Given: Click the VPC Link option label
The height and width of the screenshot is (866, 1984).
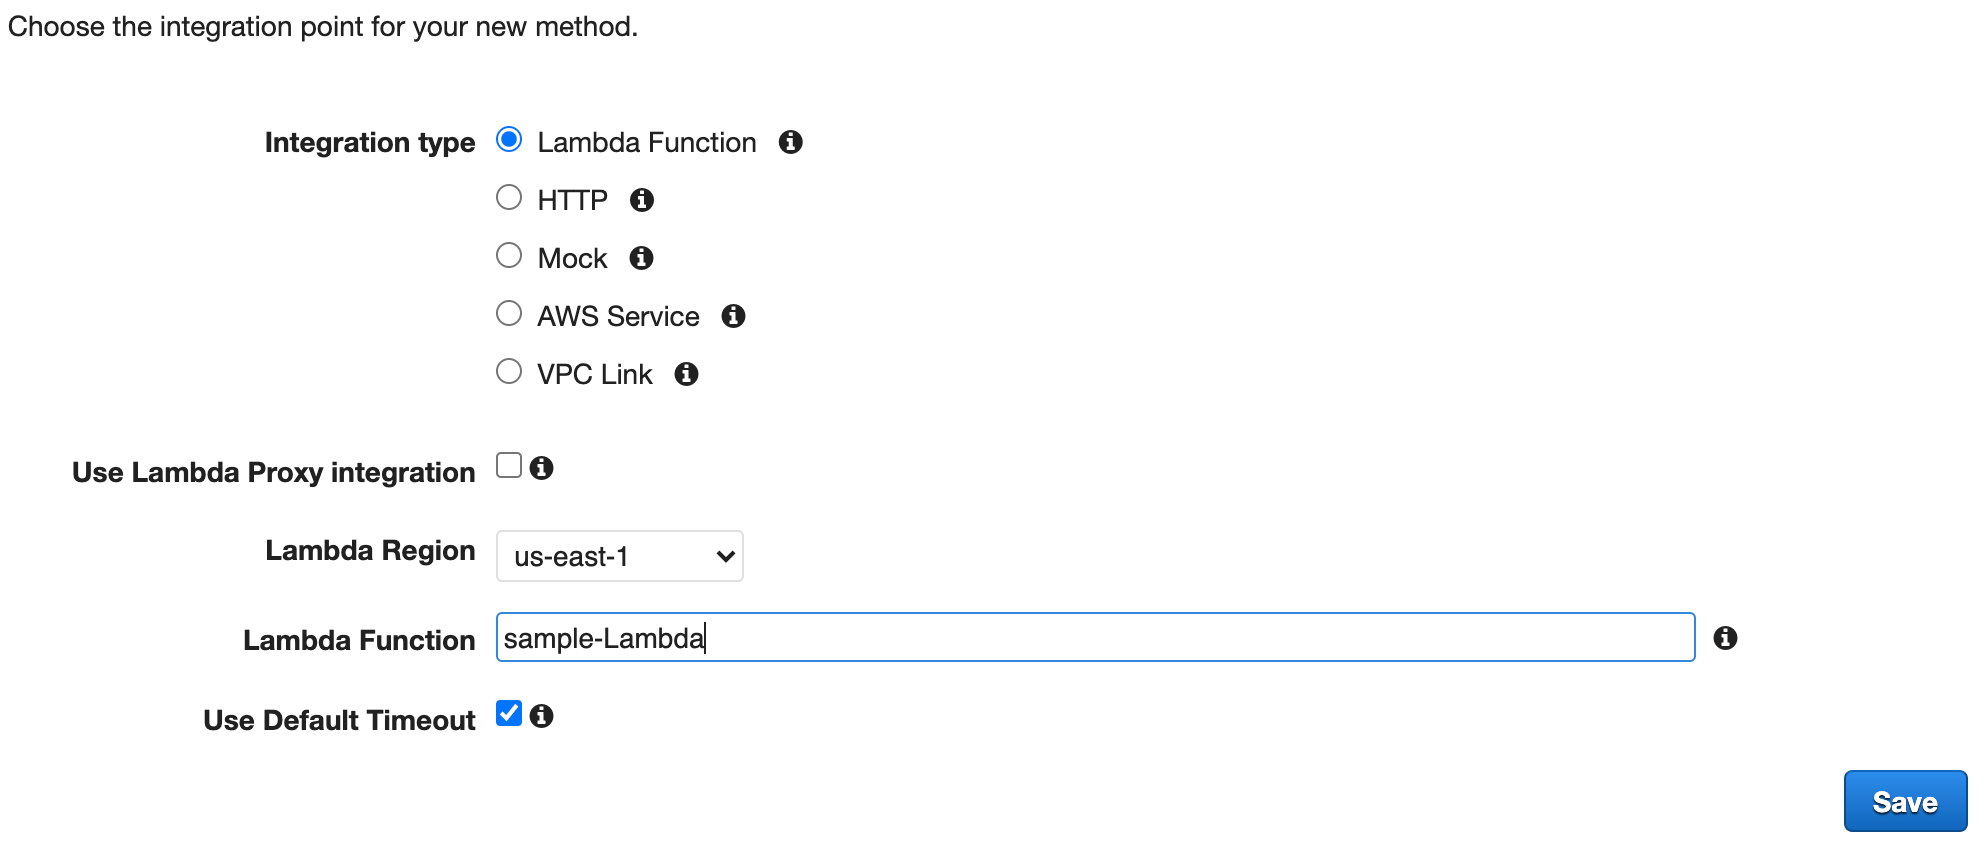Looking at the screenshot, I should click(x=594, y=374).
